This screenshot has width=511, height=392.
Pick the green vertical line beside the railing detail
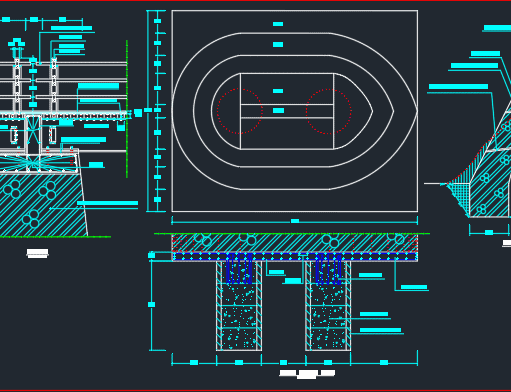pyautogui.click(x=127, y=109)
